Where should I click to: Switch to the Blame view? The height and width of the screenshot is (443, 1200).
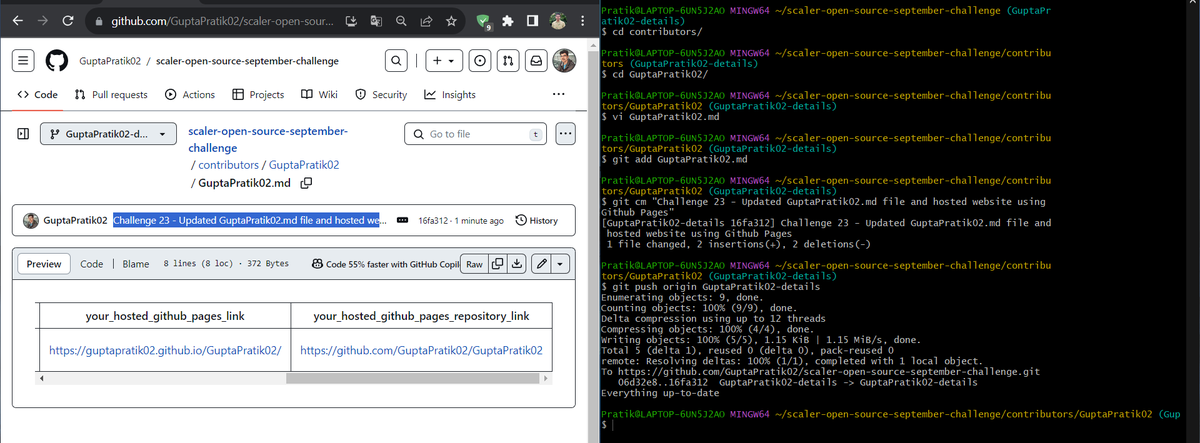[x=136, y=264]
